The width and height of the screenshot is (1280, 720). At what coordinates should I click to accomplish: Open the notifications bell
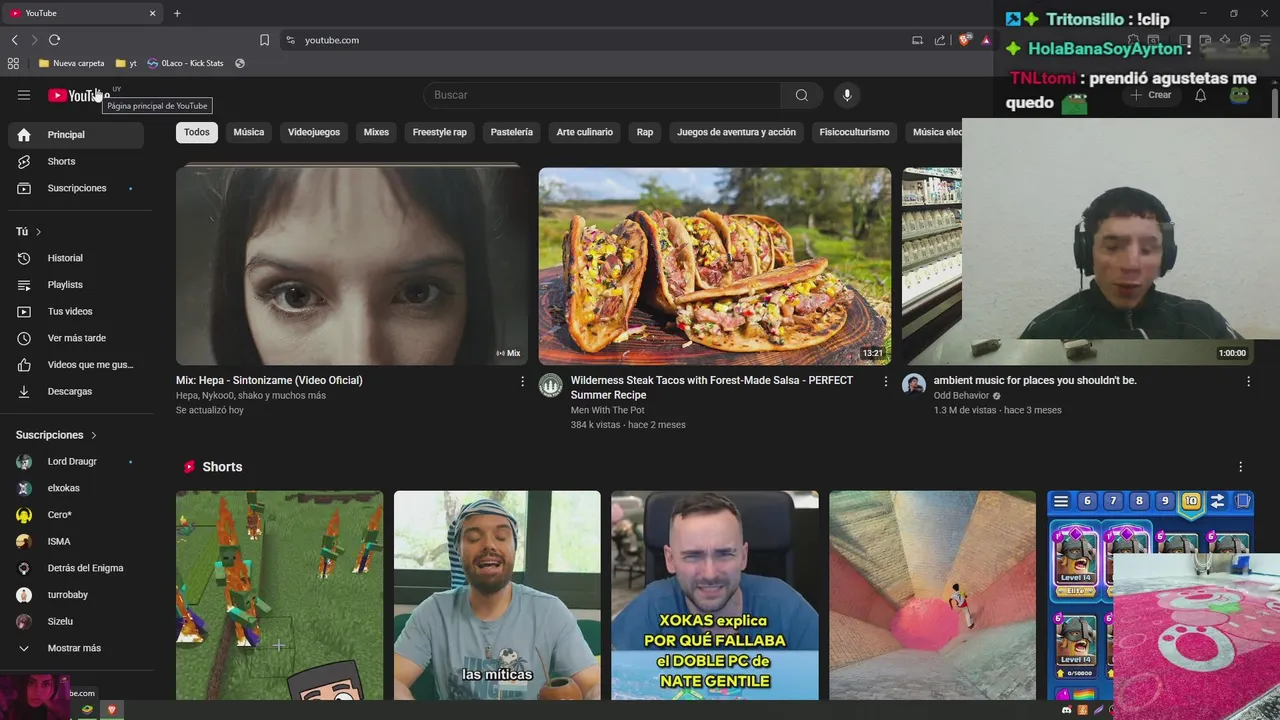1200,95
